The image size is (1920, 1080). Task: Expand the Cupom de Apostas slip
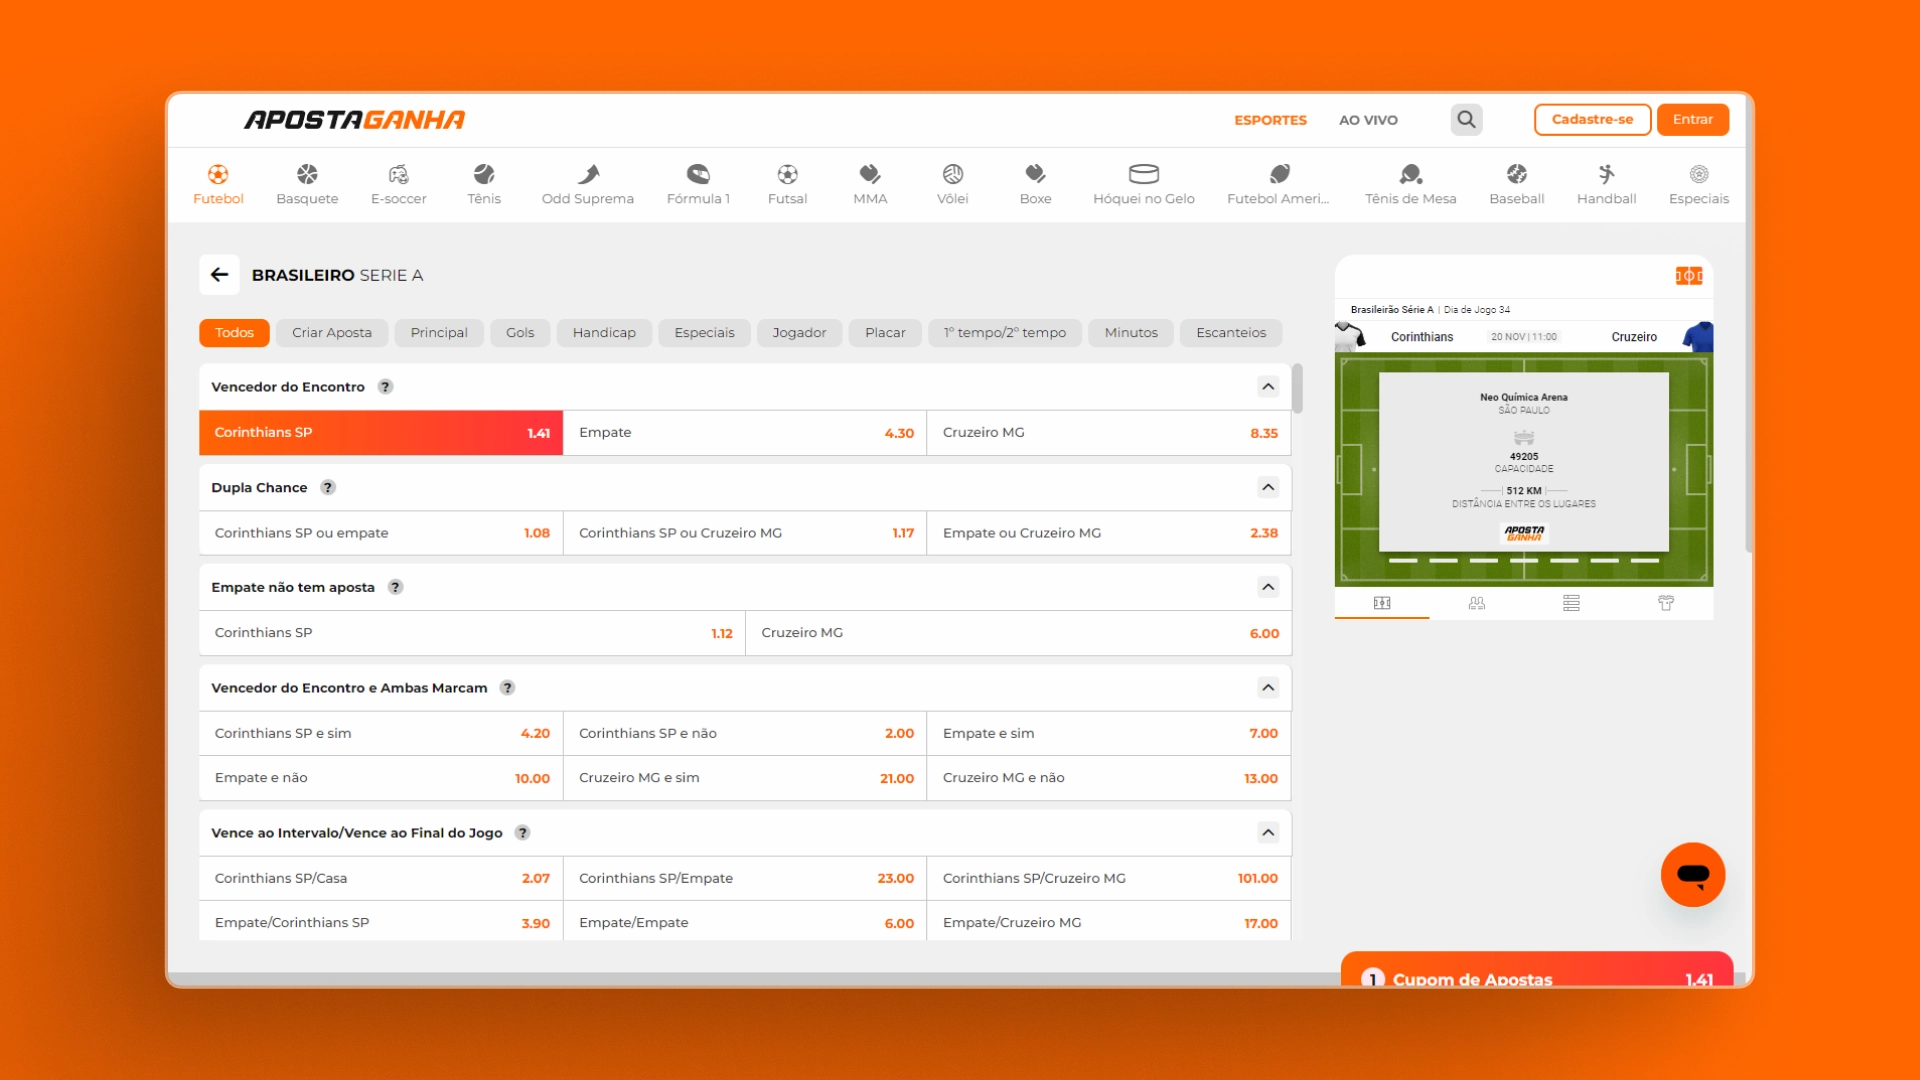1537,970
